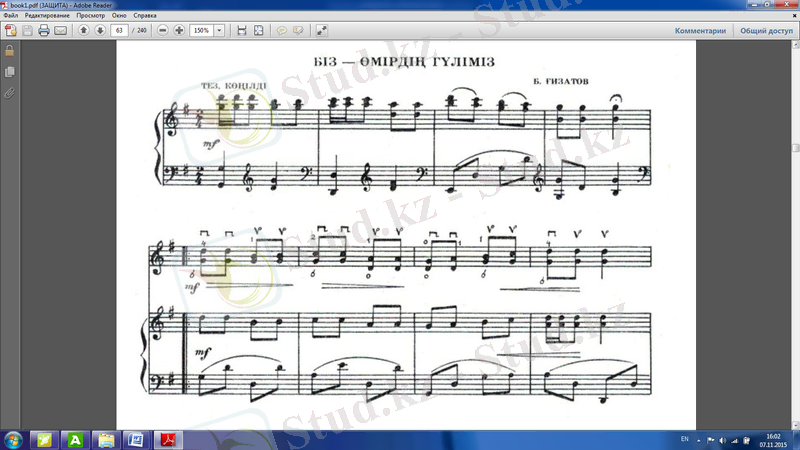The height and width of the screenshot is (450, 800).
Task: Go to the next page arrow
Action: (x=100, y=31)
